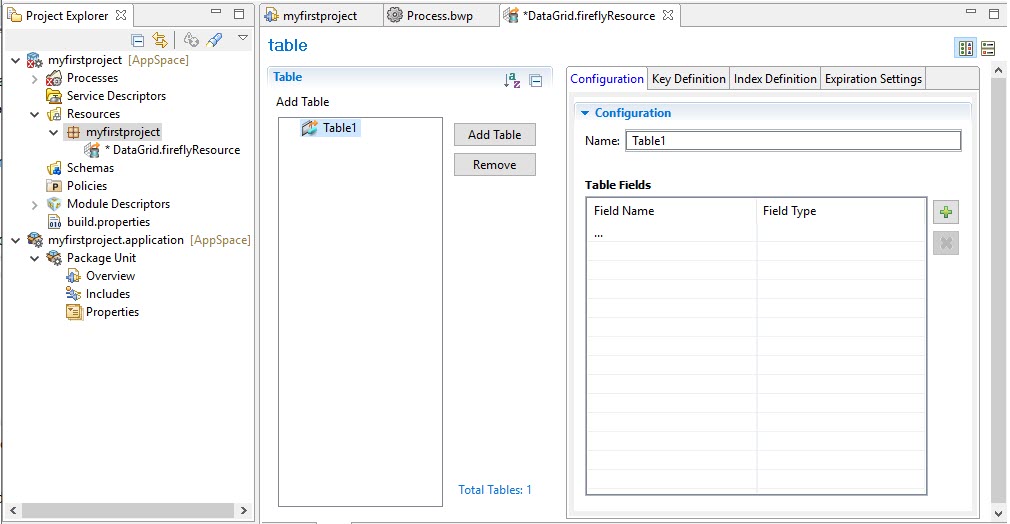
Task: Select Table1 in the table list
Action: [339, 128]
